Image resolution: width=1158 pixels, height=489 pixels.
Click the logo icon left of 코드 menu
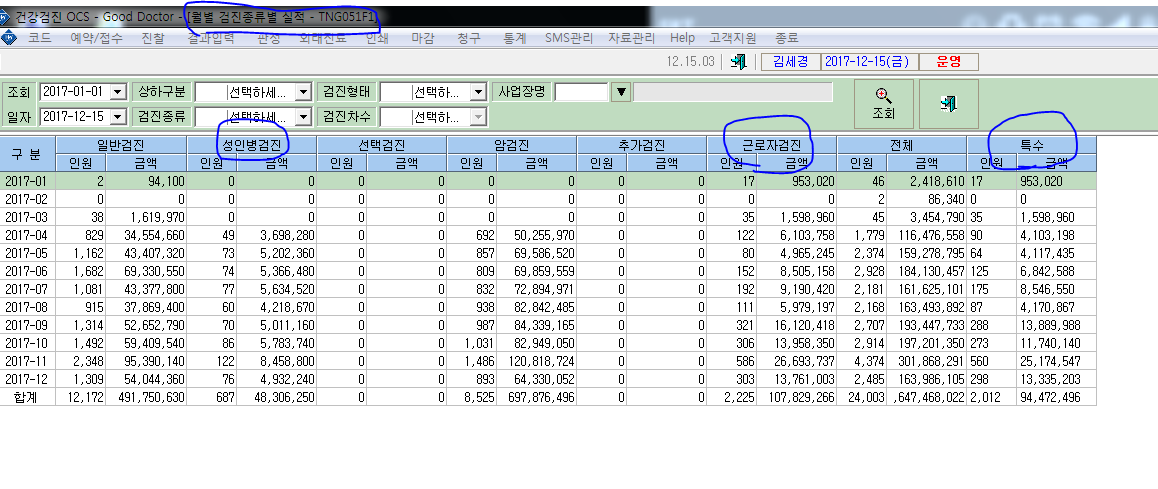tap(9, 38)
